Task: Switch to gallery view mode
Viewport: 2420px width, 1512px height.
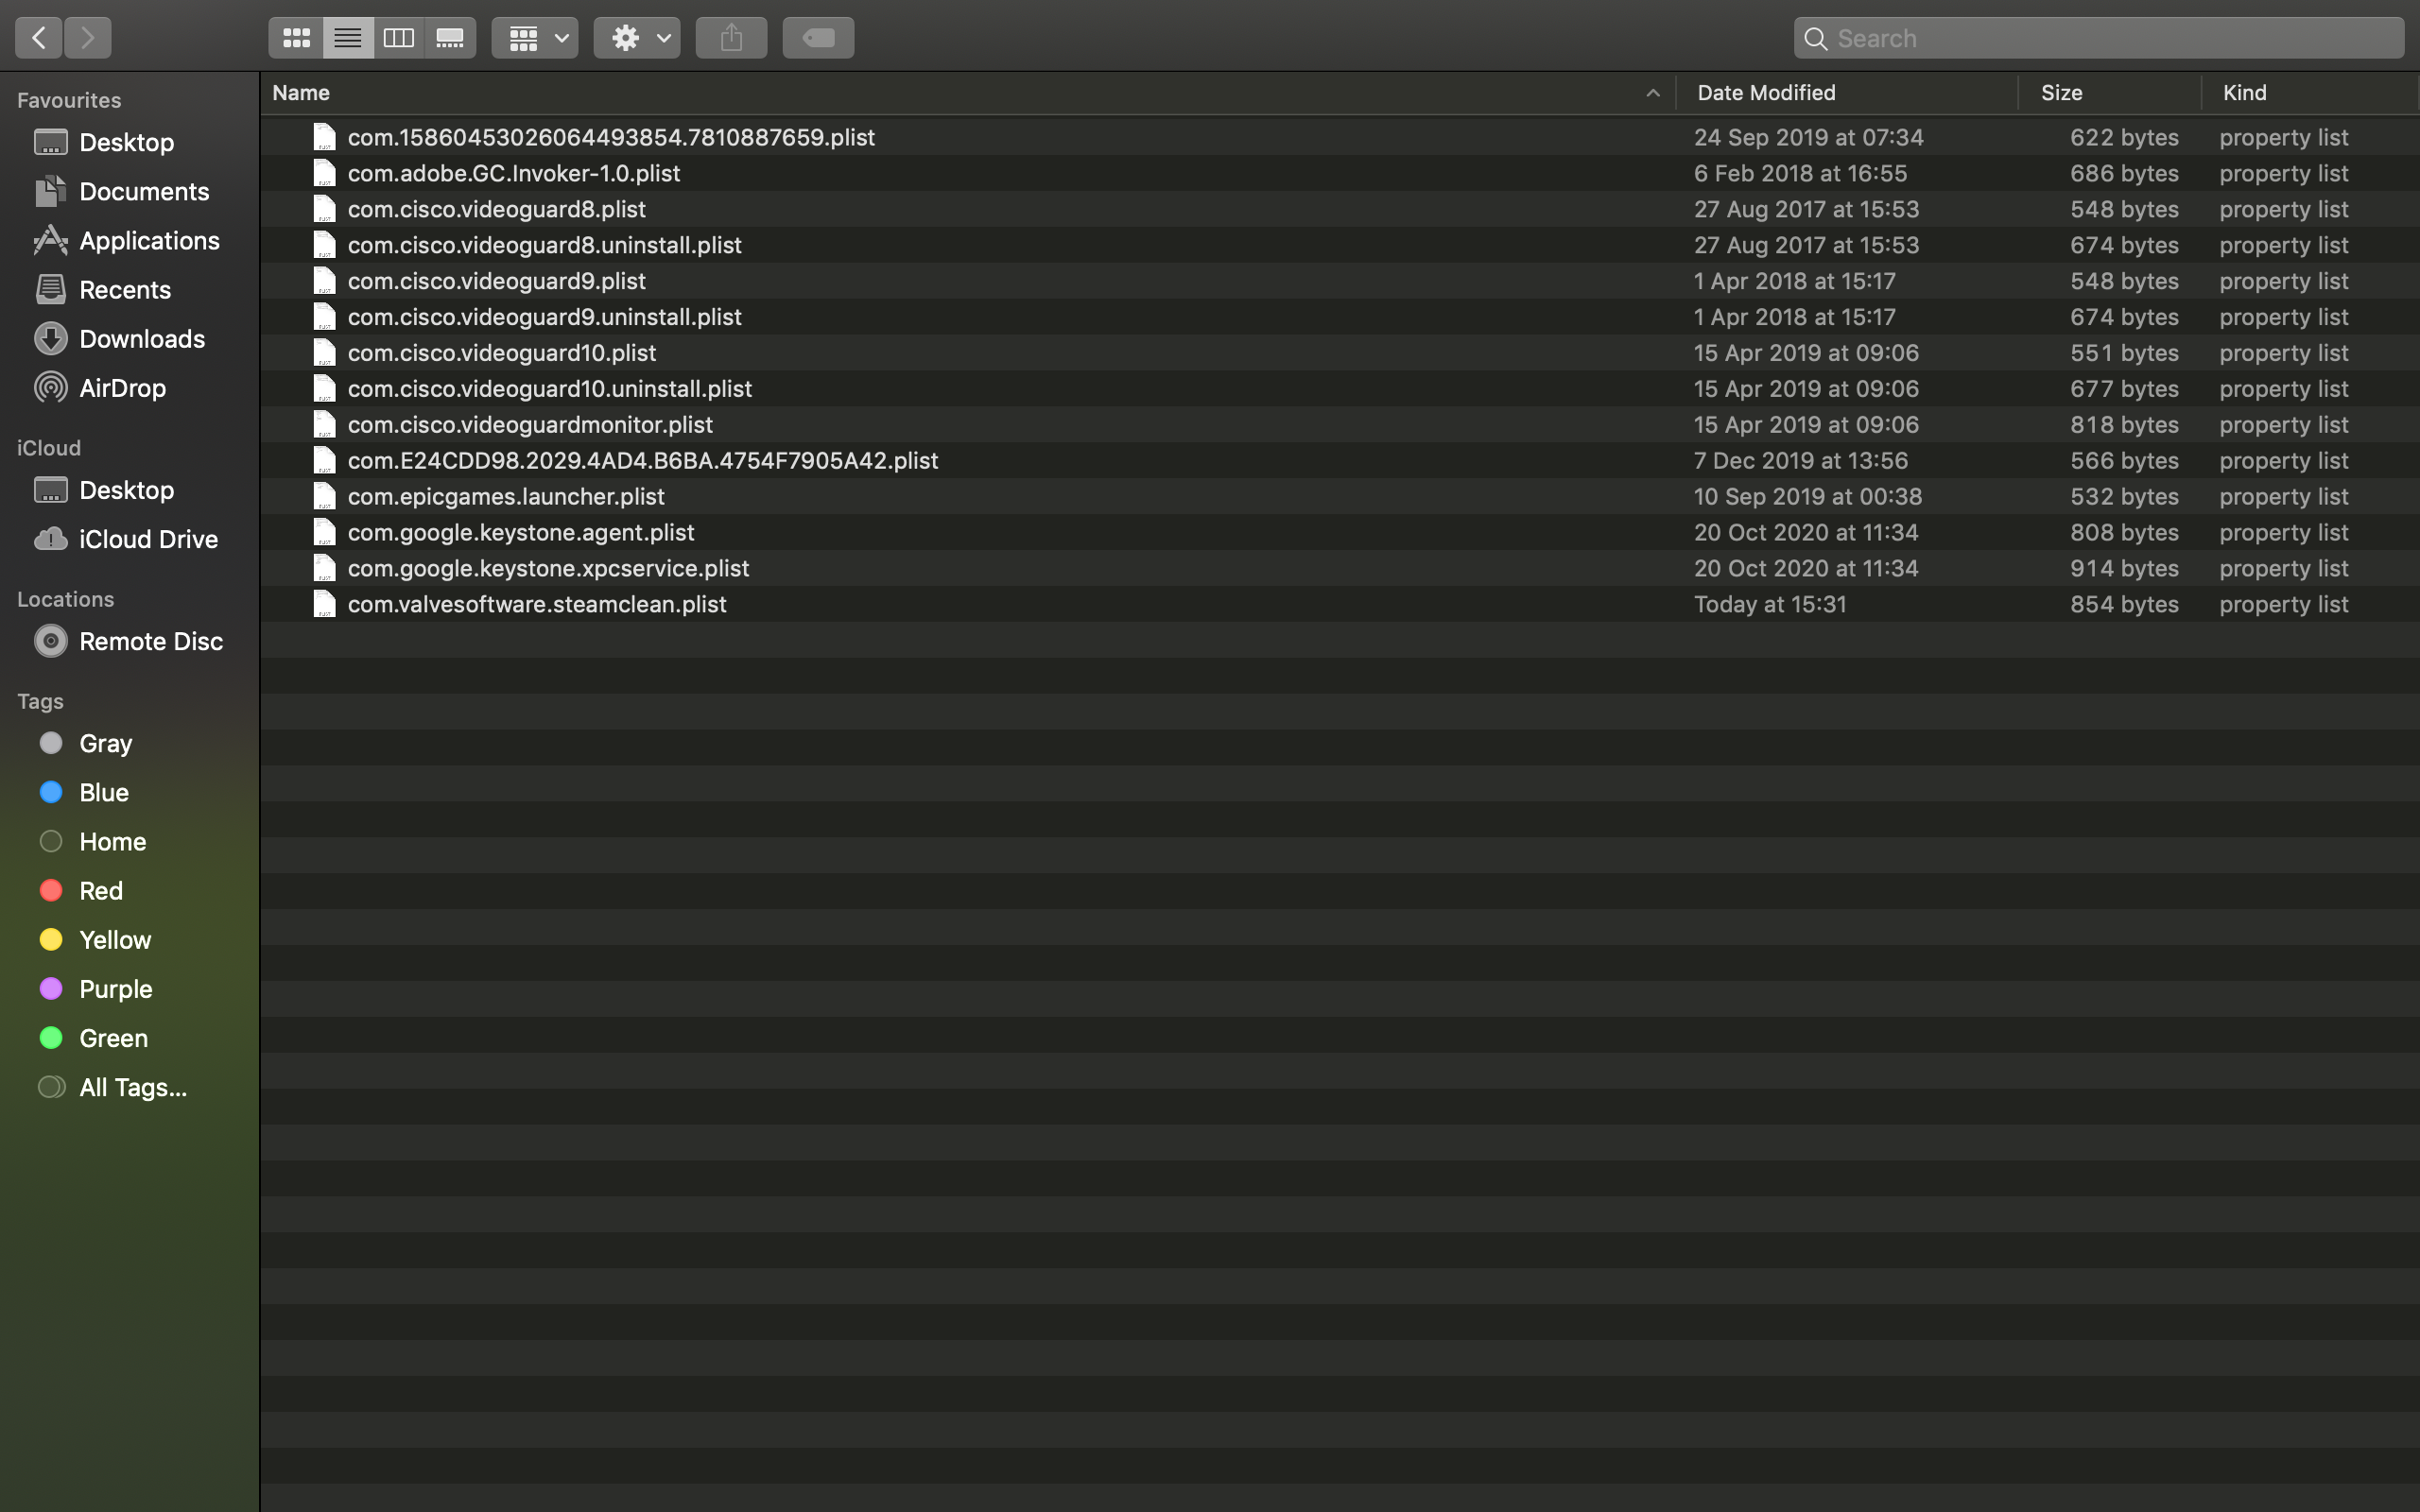Action: pyautogui.click(x=450, y=38)
